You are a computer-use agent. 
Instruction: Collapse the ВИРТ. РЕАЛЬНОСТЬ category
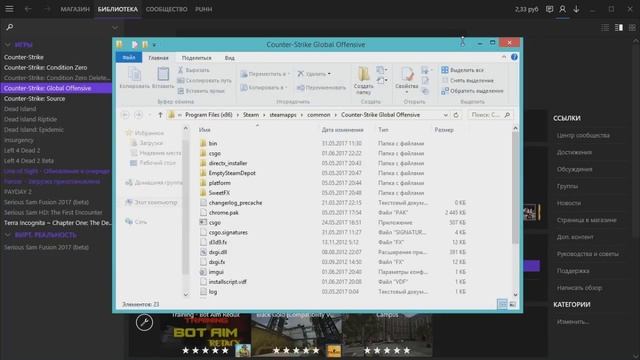coord(7,235)
